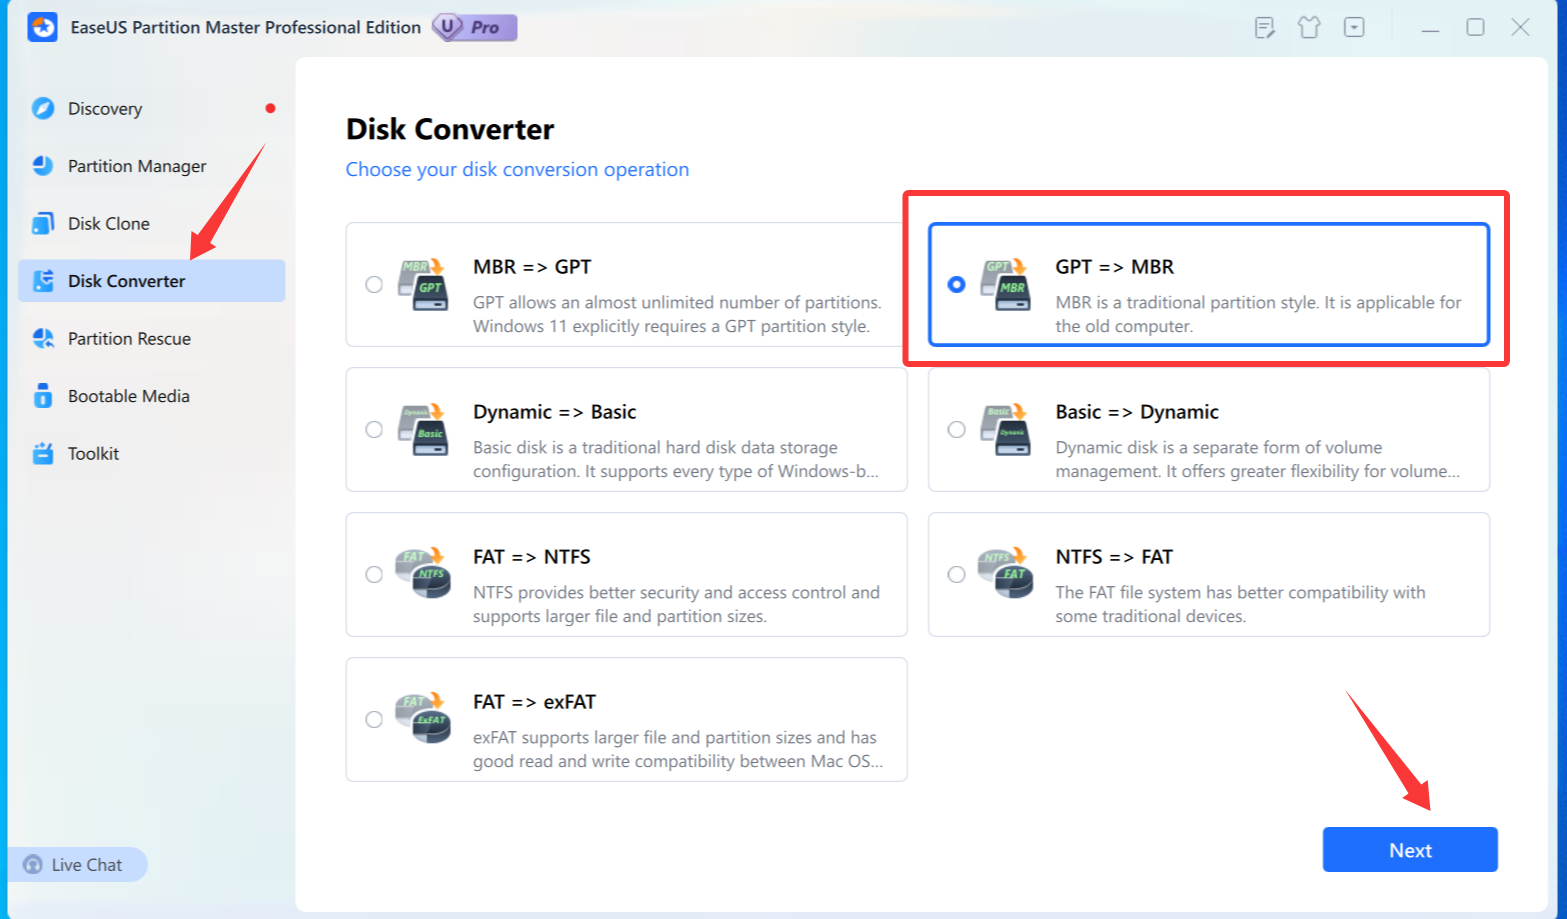Select the Basic => Dynamic radio button
Viewport: 1567px width, 919px height.
[956, 429]
